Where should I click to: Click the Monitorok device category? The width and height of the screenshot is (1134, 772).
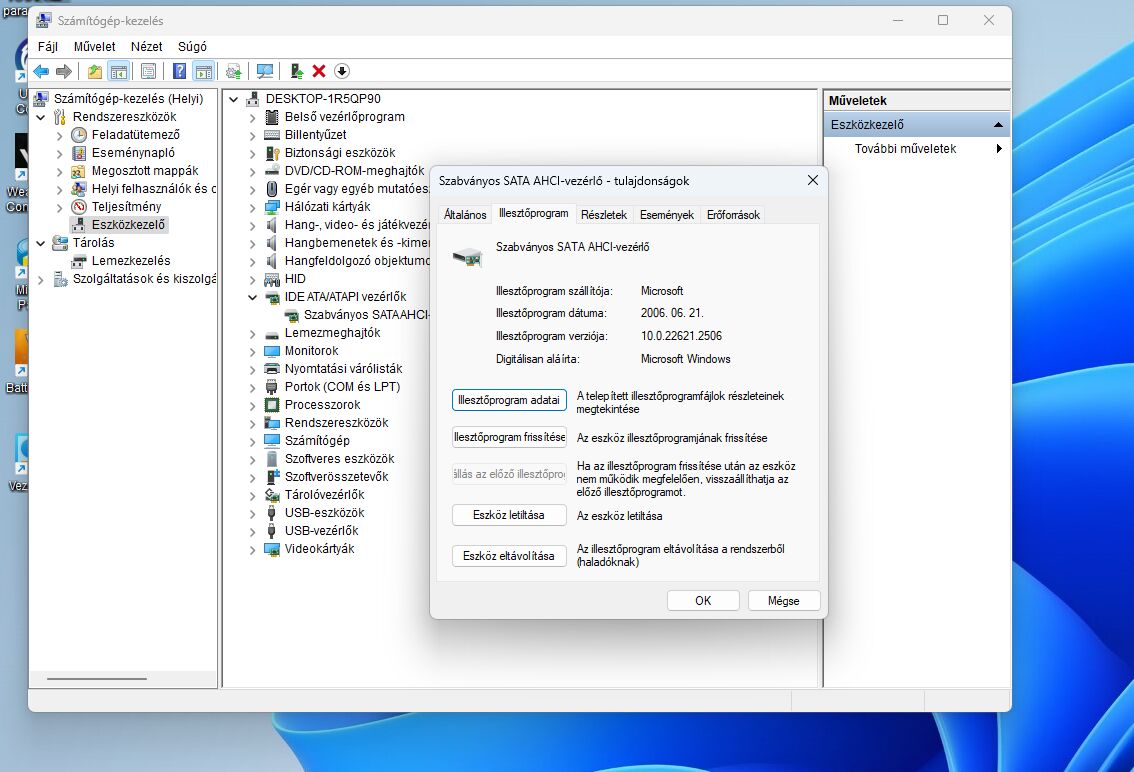coord(312,351)
